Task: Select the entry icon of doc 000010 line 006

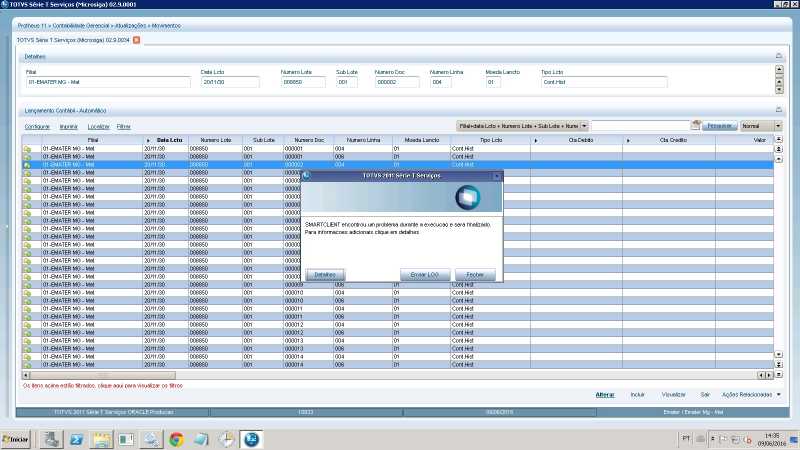Action: pos(27,301)
